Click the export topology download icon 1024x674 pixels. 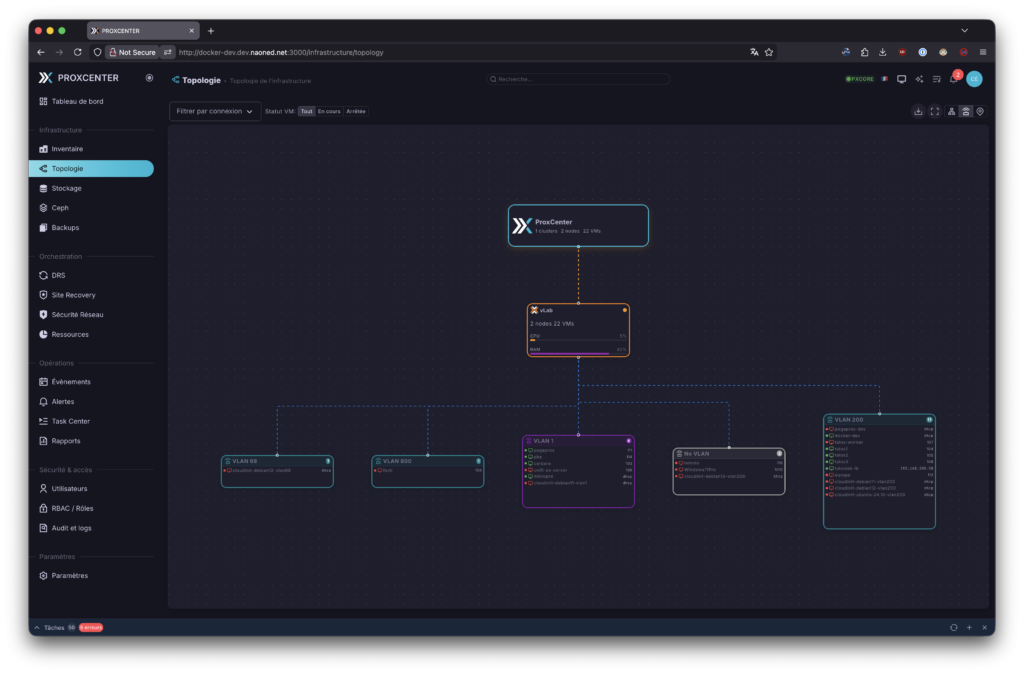pyautogui.click(x=918, y=112)
